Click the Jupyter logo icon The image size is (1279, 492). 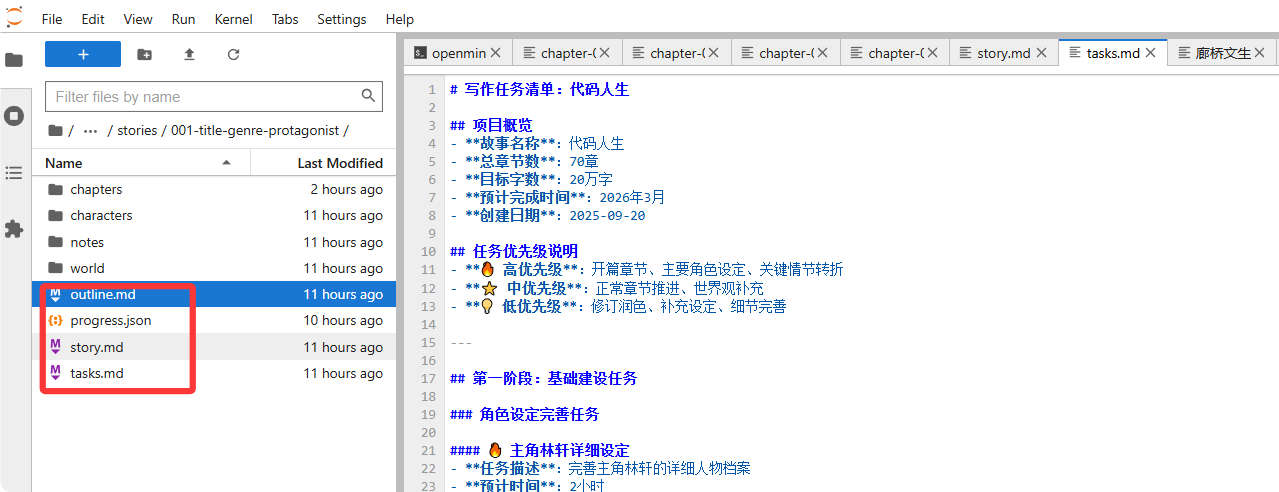[14, 18]
